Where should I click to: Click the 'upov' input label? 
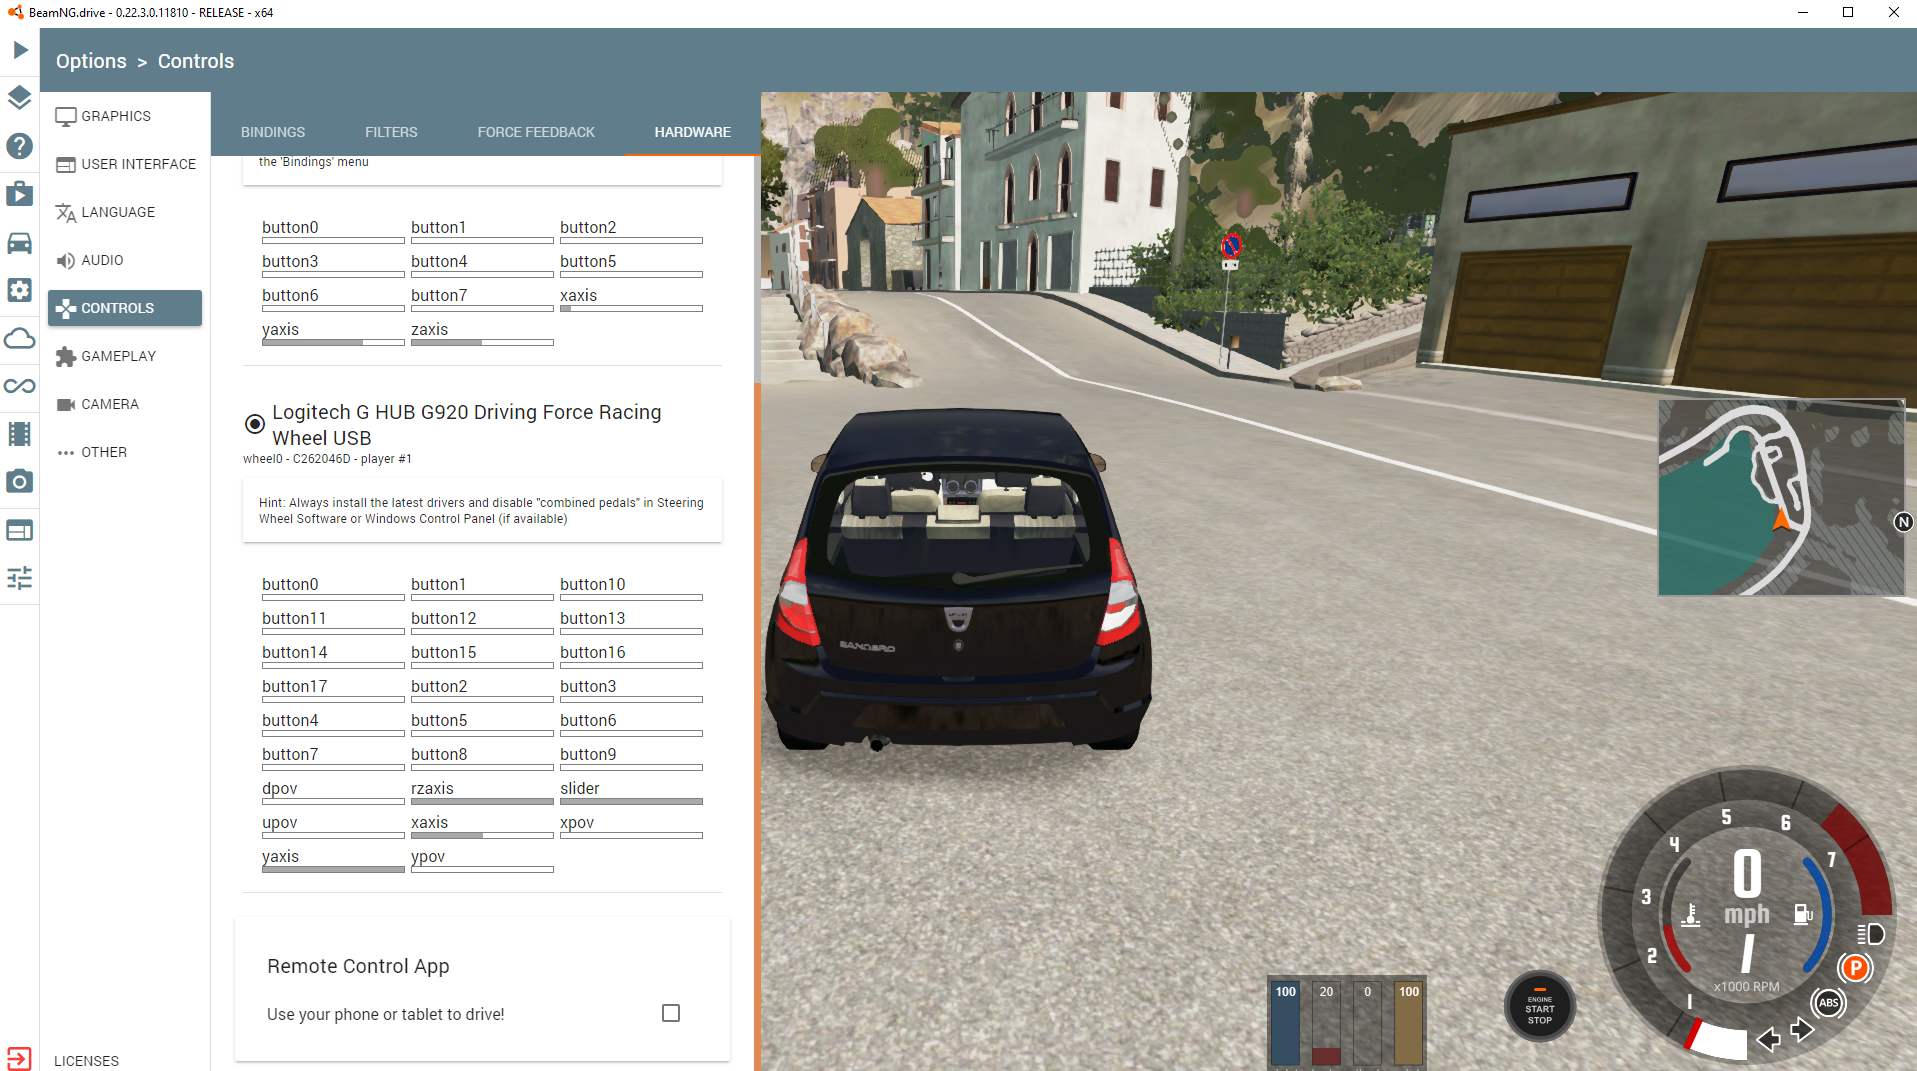click(x=280, y=822)
